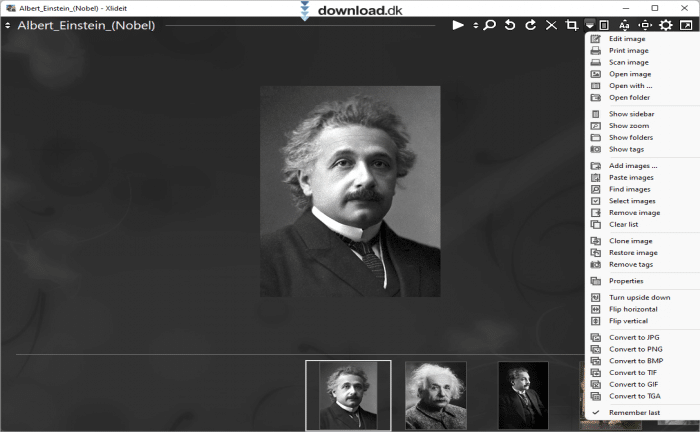The width and height of the screenshot is (700, 432).
Task: Select the crop tool
Action: 571,25
